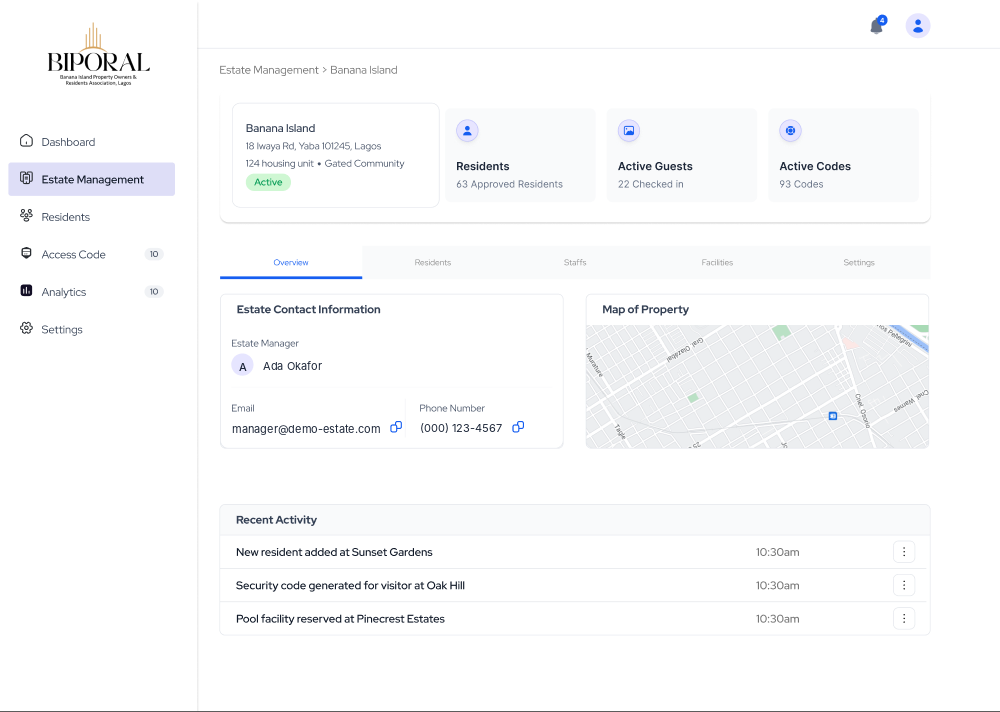The width and height of the screenshot is (1000, 712).
Task: Click the "63 Approved Residents" text
Action: [x=510, y=184]
